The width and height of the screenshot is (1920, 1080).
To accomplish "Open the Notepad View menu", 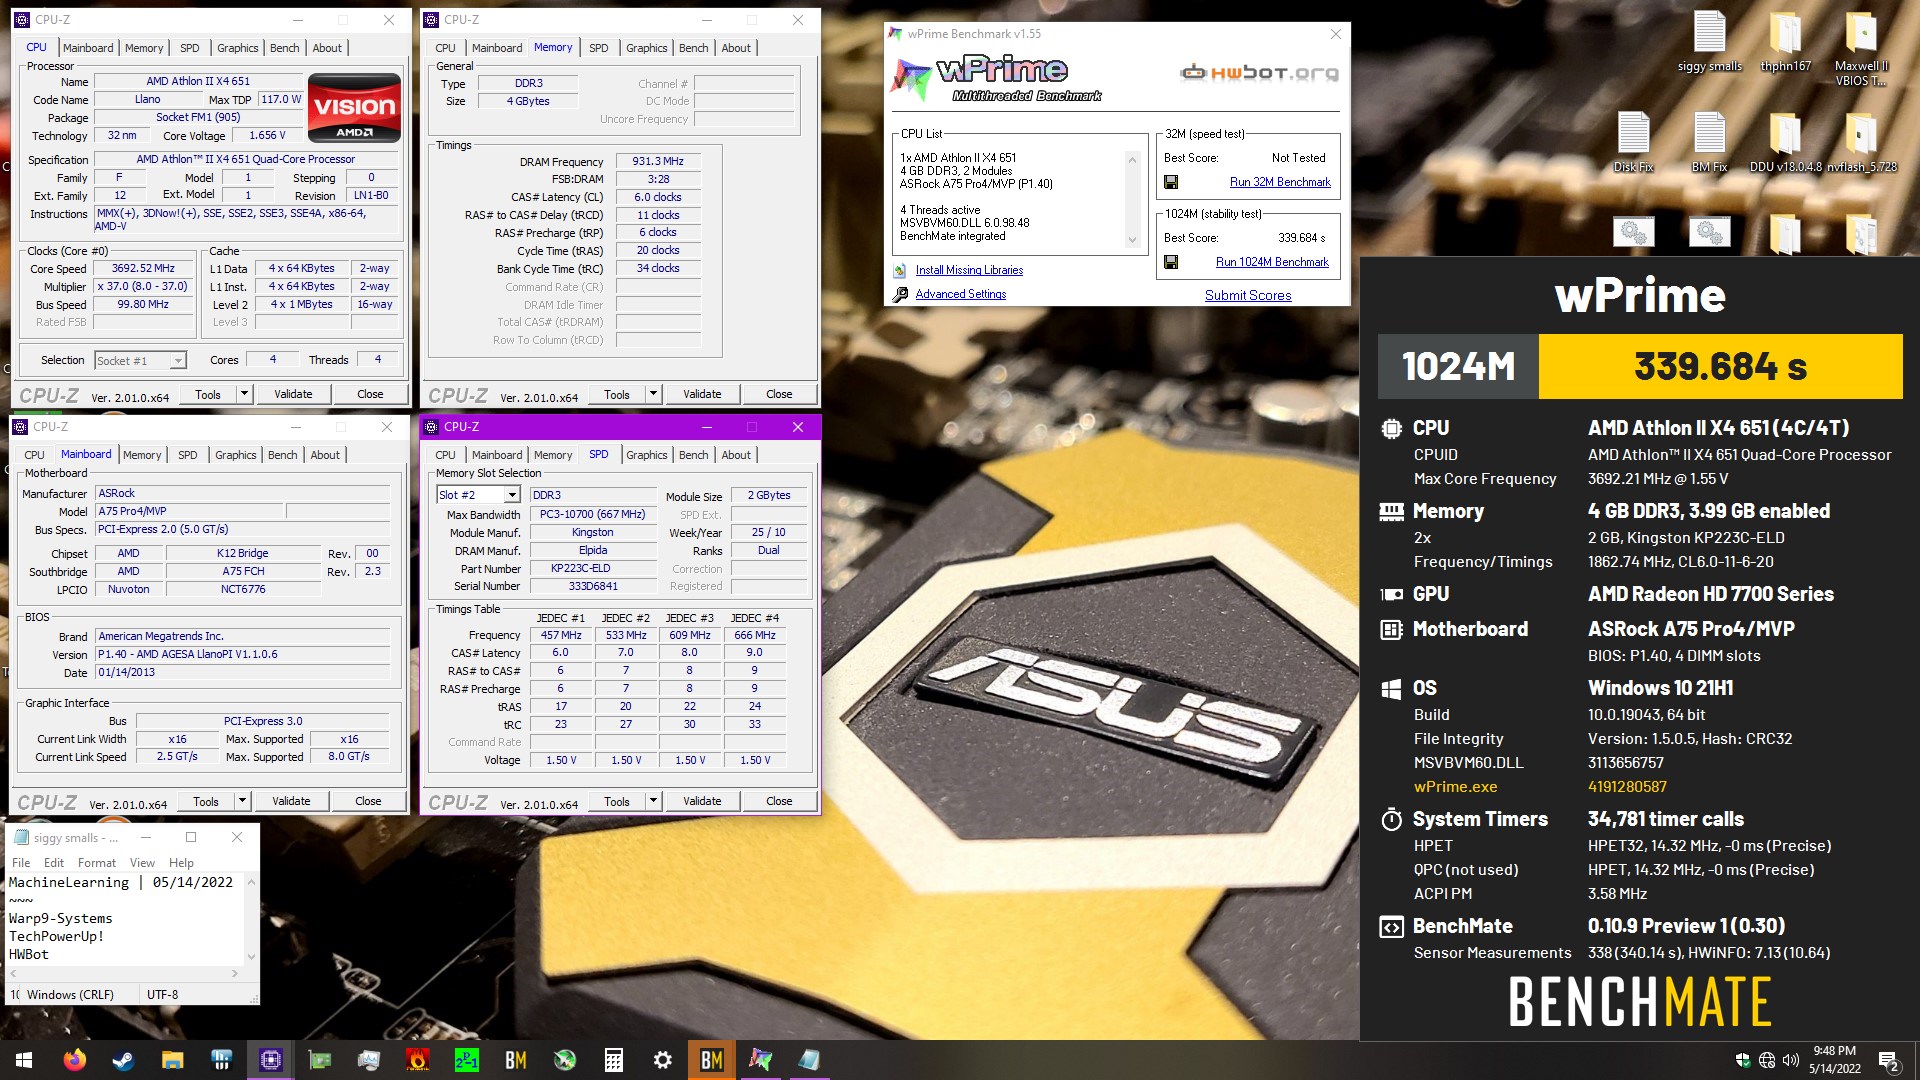I will 142,863.
